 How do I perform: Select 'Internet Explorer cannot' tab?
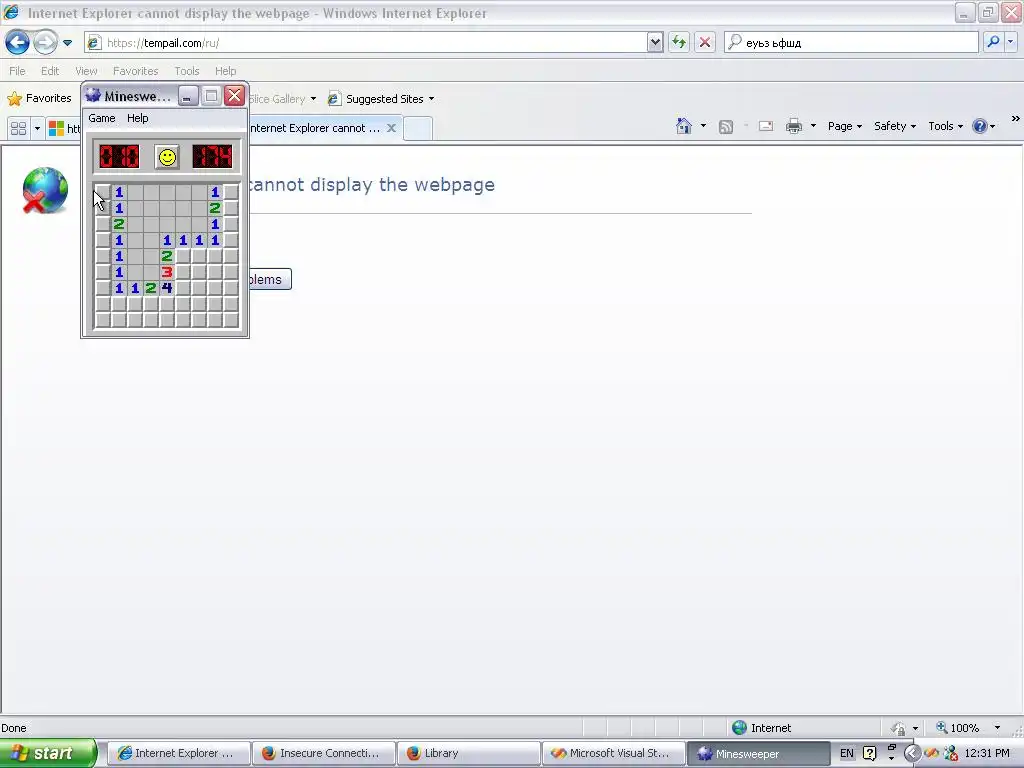click(x=315, y=128)
